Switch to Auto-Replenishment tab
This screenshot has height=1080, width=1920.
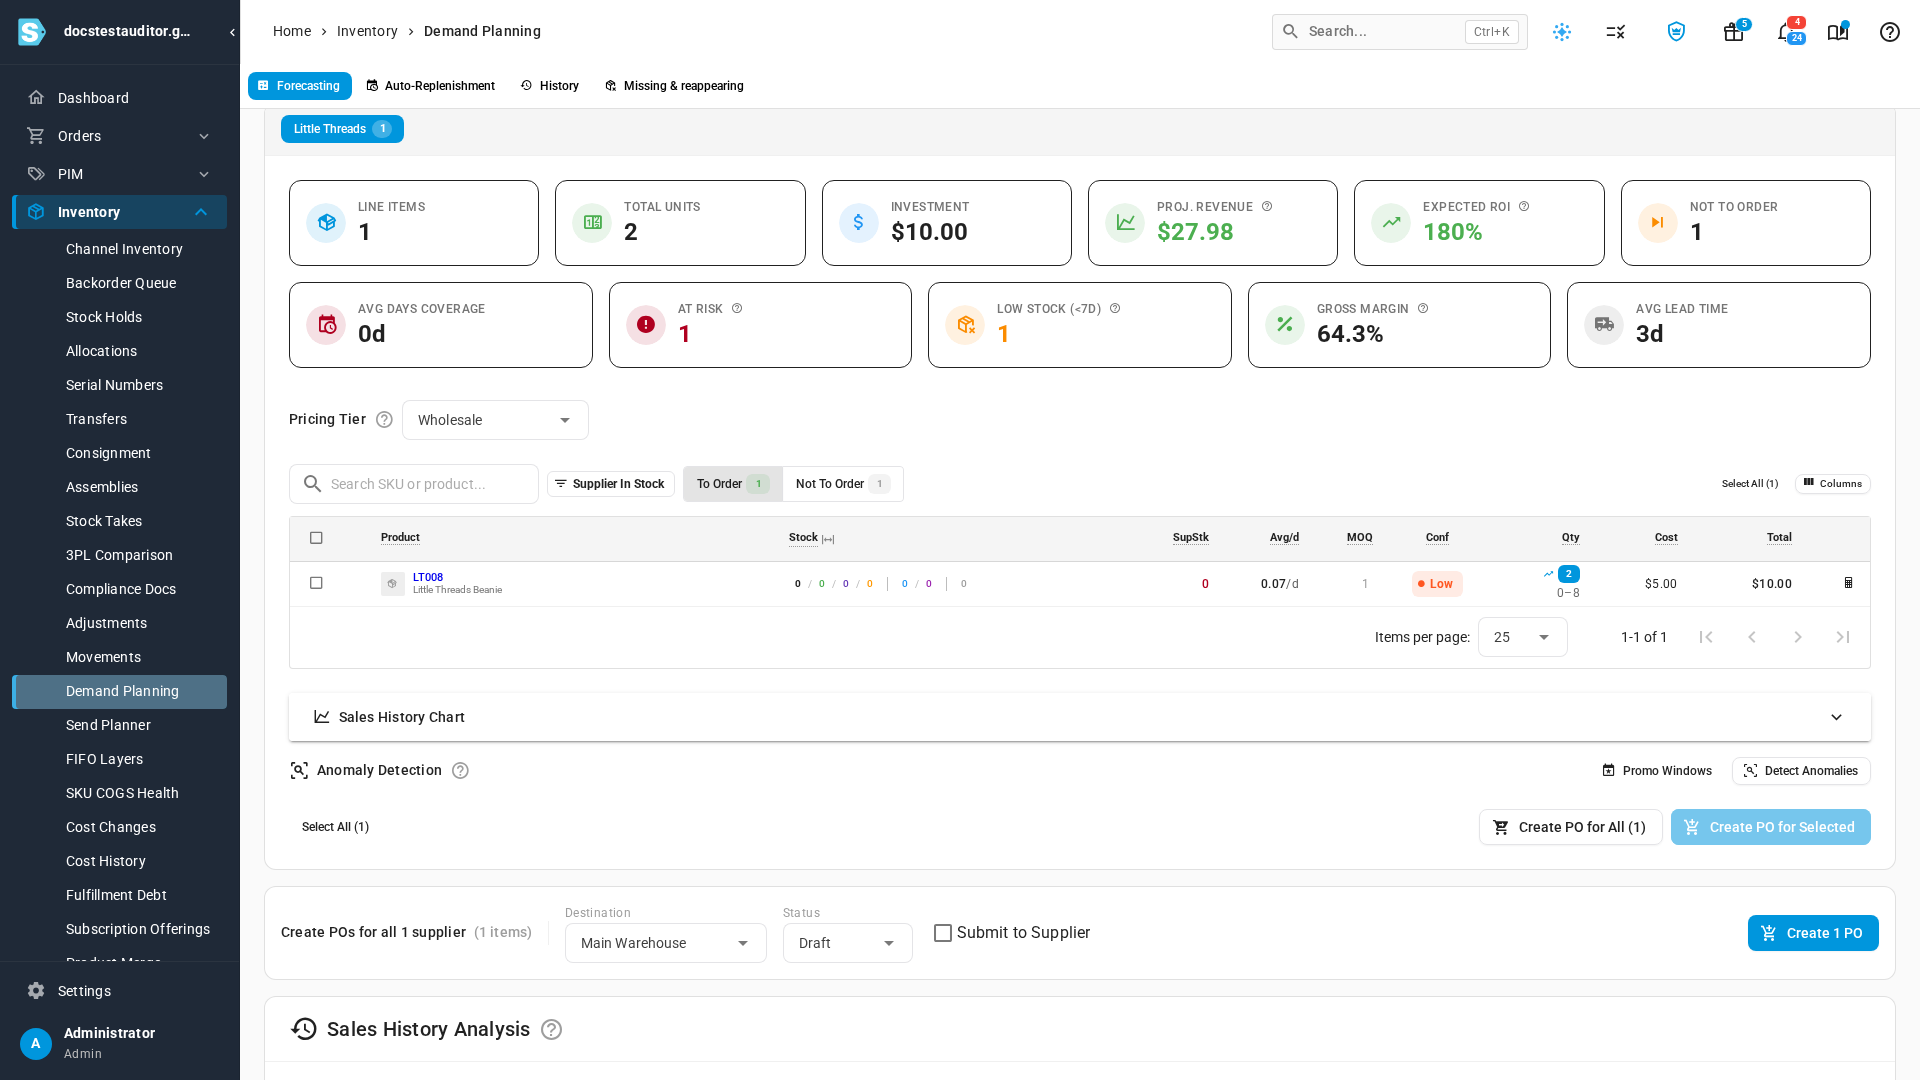pyautogui.click(x=431, y=86)
